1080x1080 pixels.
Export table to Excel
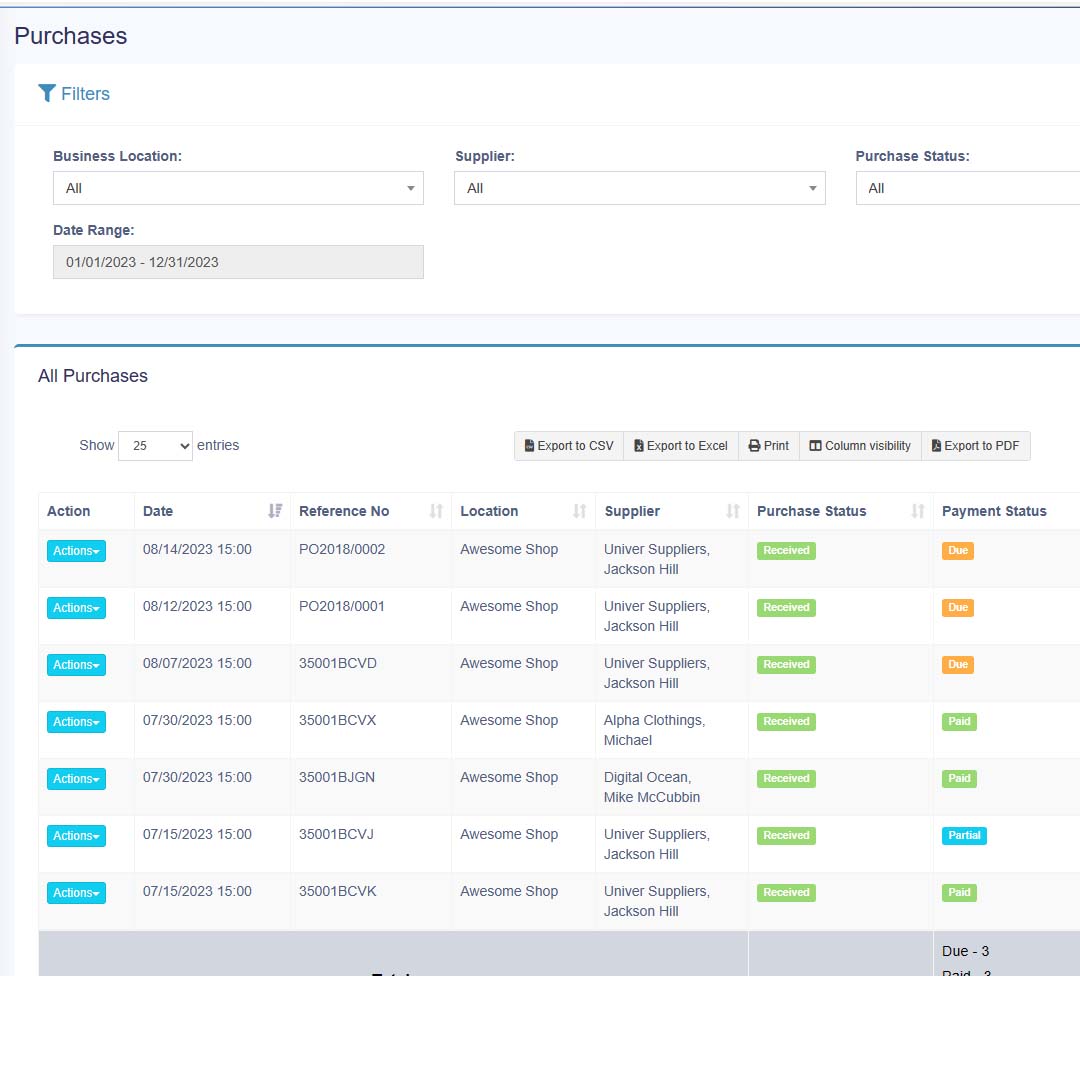point(681,446)
